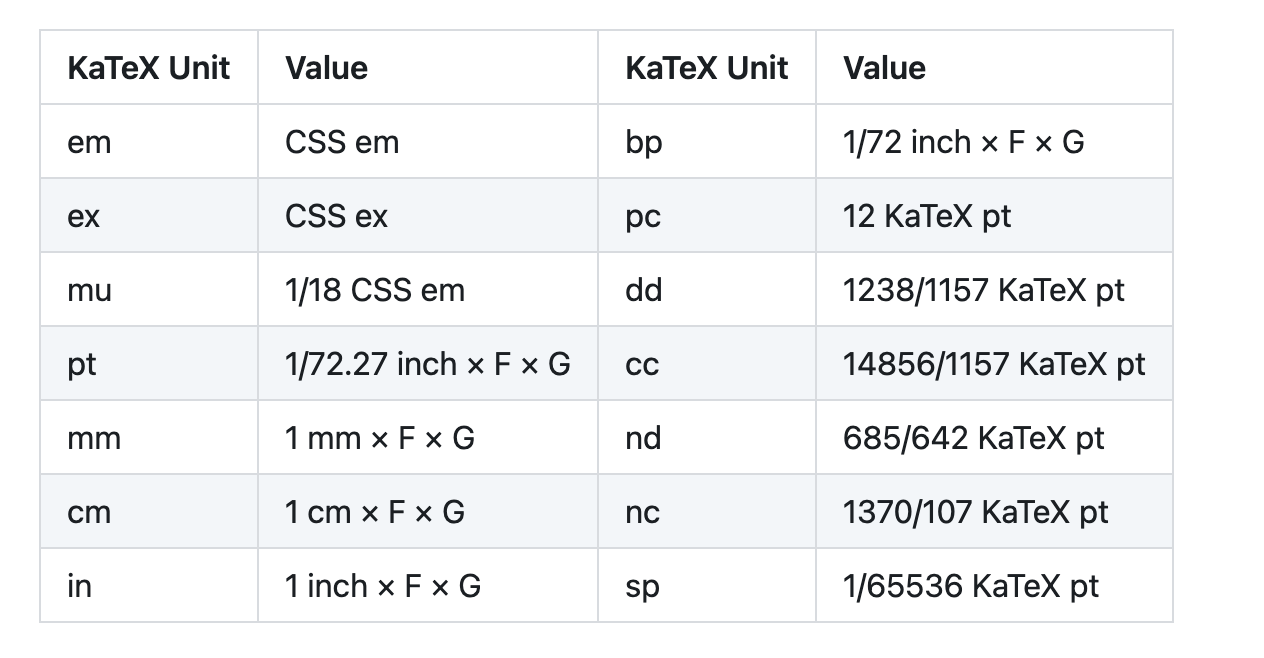Click the "sp" unit cell

click(x=642, y=586)
